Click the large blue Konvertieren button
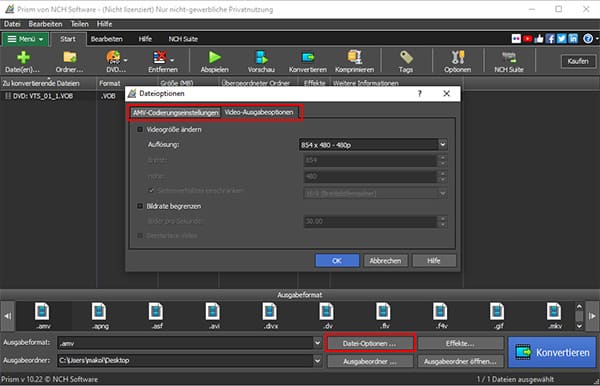600x386 pixels. pos(552,352)
